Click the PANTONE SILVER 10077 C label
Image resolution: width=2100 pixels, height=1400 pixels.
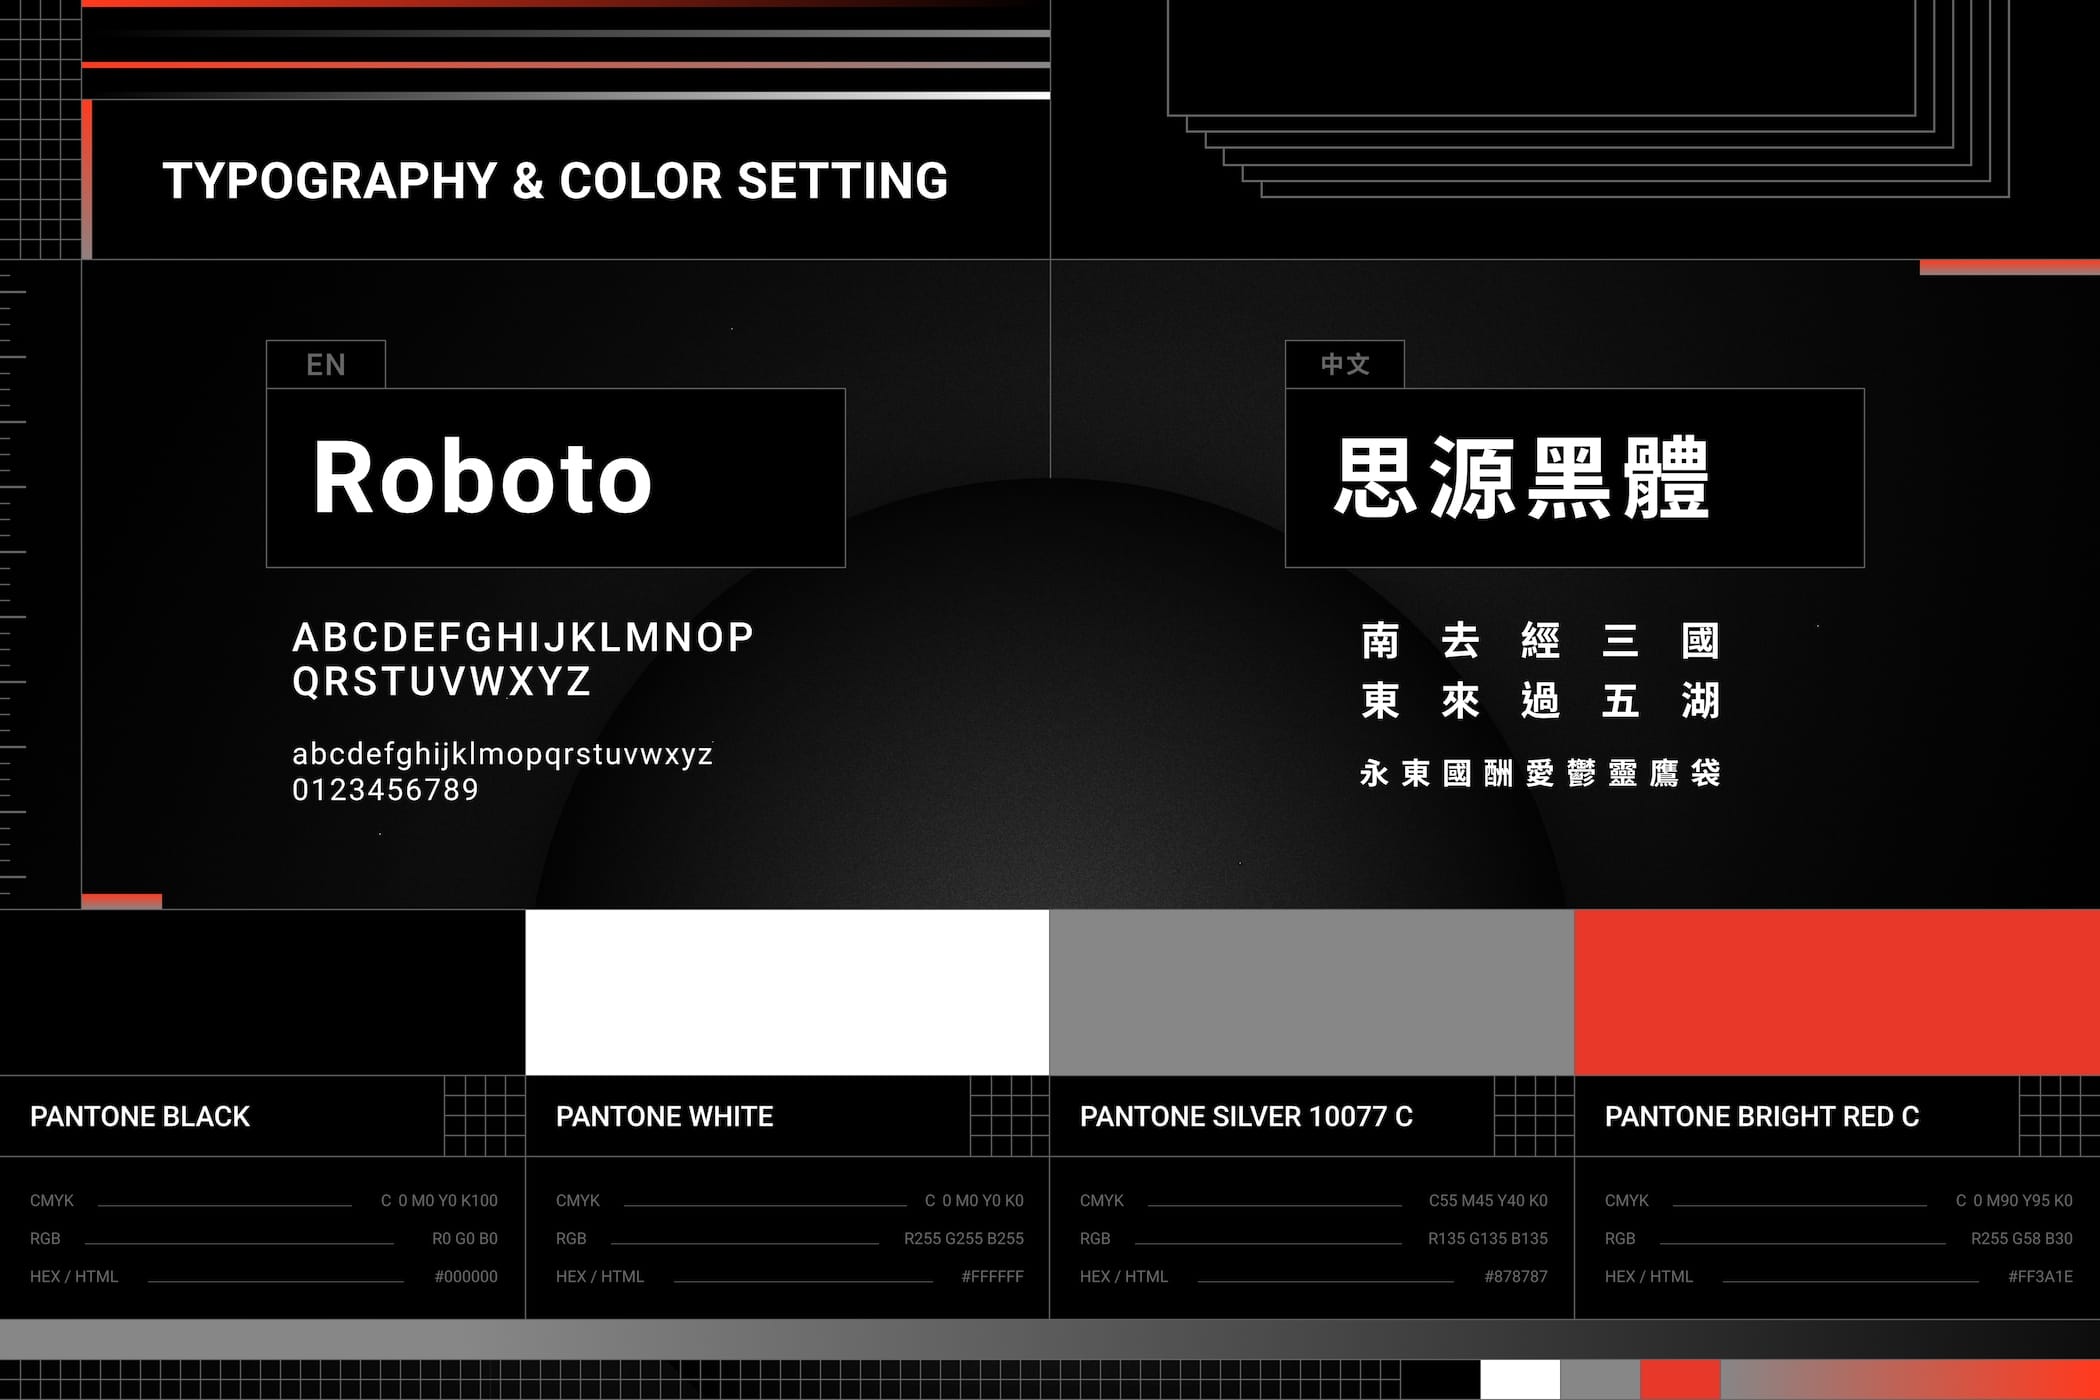pyautogui.click(x=1246, y=1117)
